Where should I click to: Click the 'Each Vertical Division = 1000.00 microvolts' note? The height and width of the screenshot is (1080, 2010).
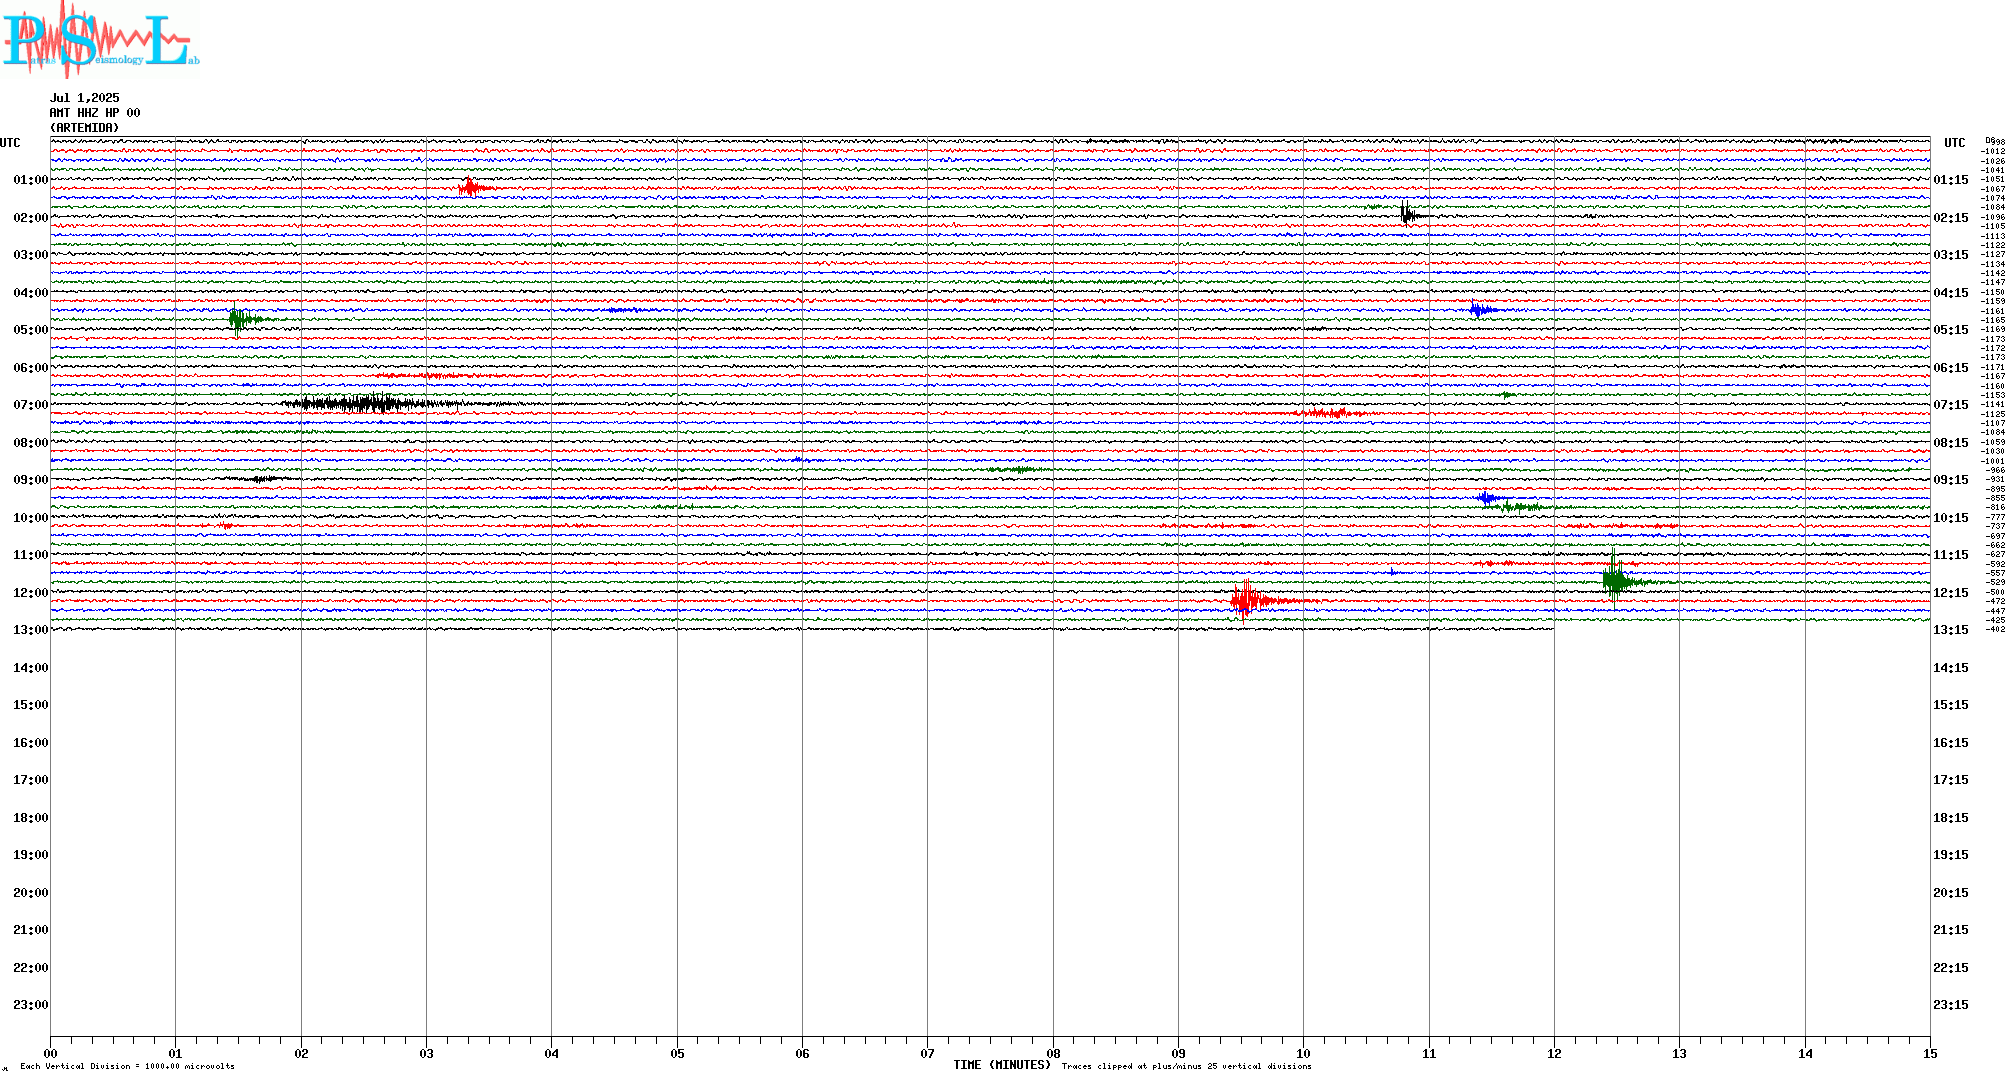[127, 1067]
